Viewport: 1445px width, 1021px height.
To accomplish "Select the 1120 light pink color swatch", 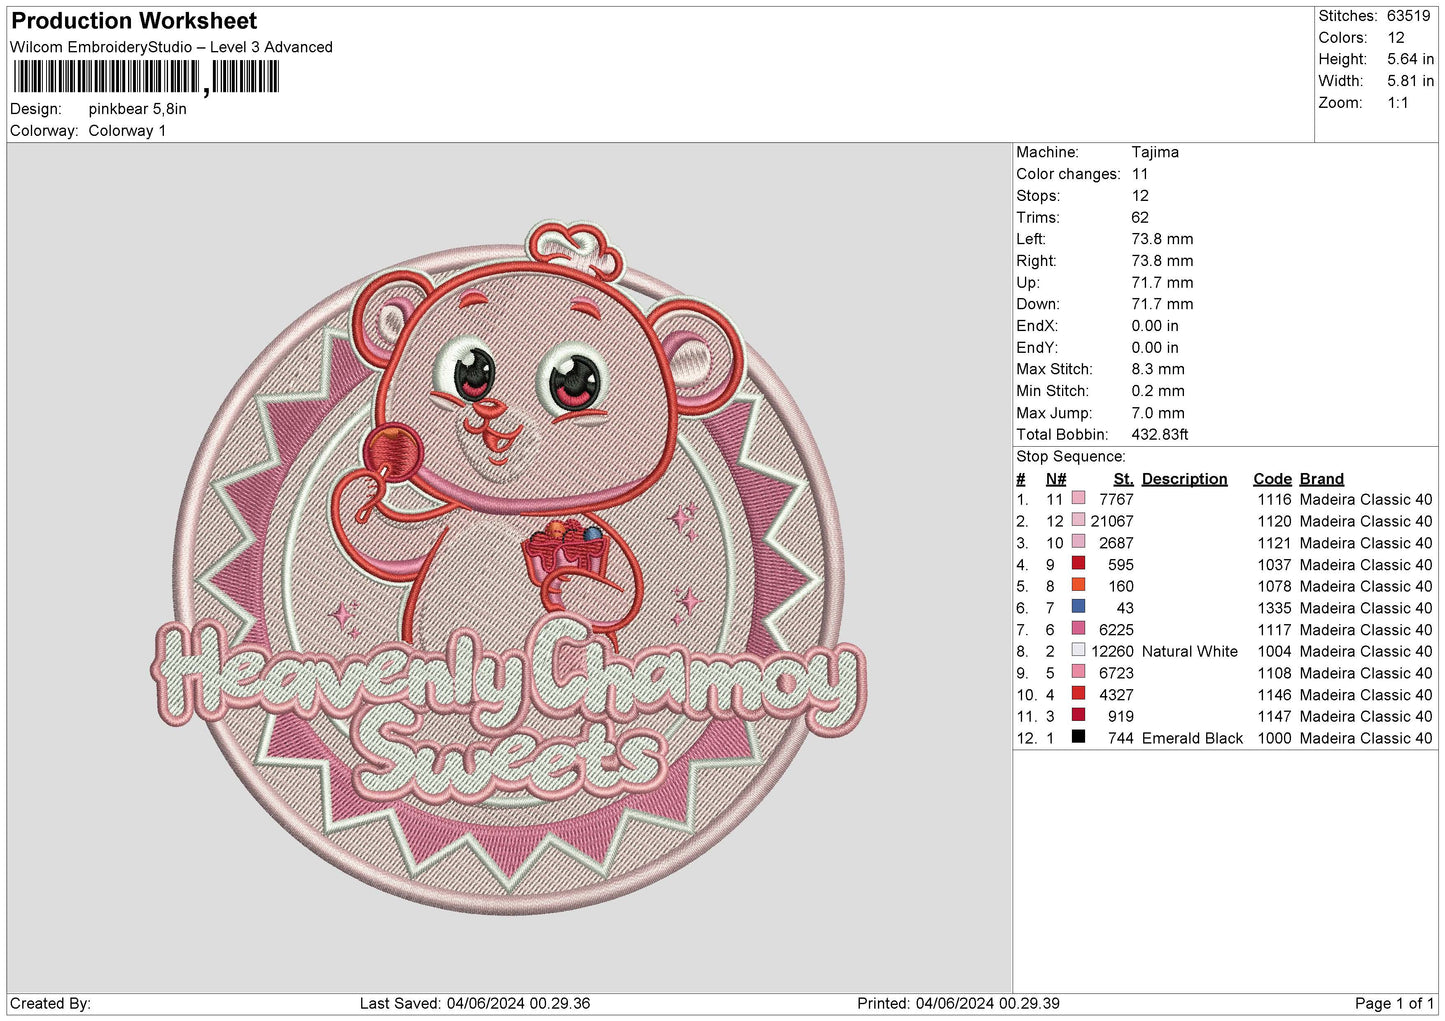I will pos(1078,520).
